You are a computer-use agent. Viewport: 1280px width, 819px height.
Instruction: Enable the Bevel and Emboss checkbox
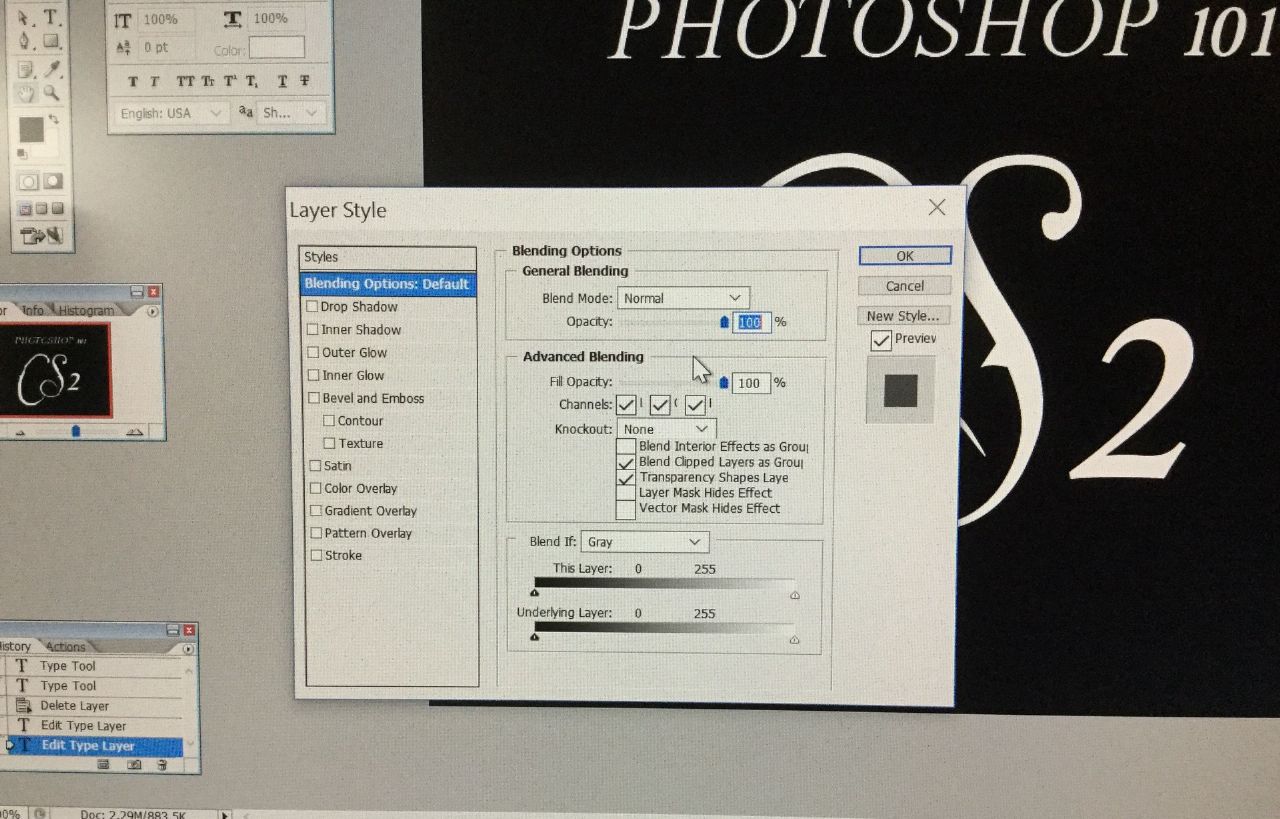tap(314, 398)
